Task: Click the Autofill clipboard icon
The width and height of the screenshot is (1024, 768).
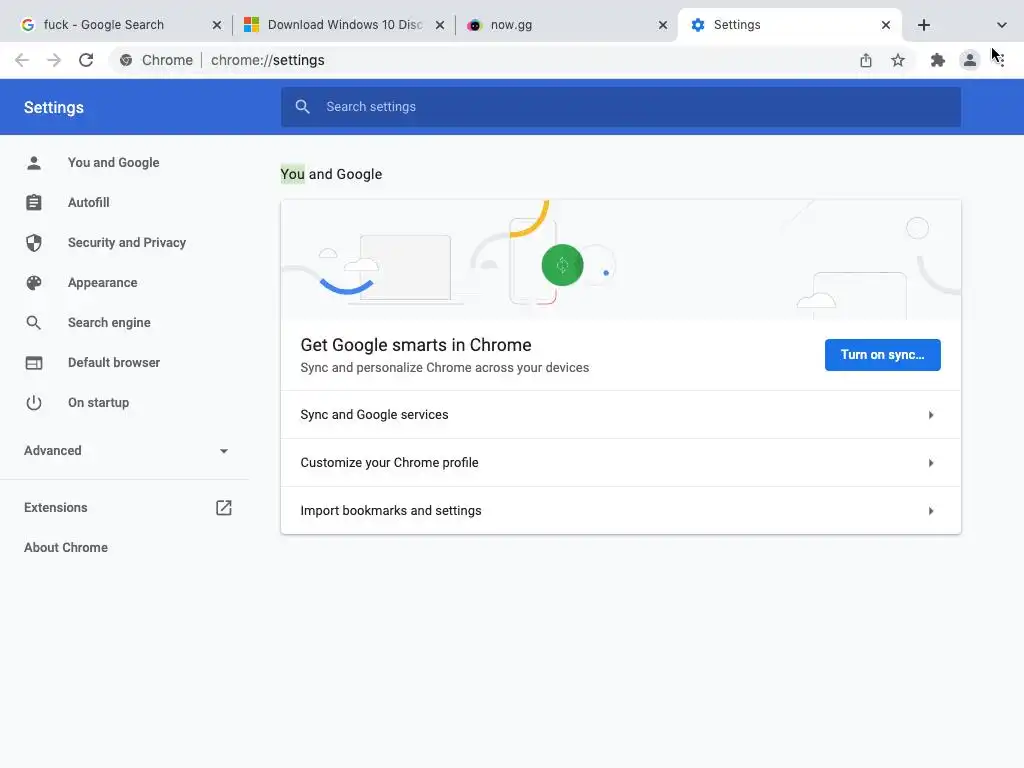Action: click(x=34, y=202)
